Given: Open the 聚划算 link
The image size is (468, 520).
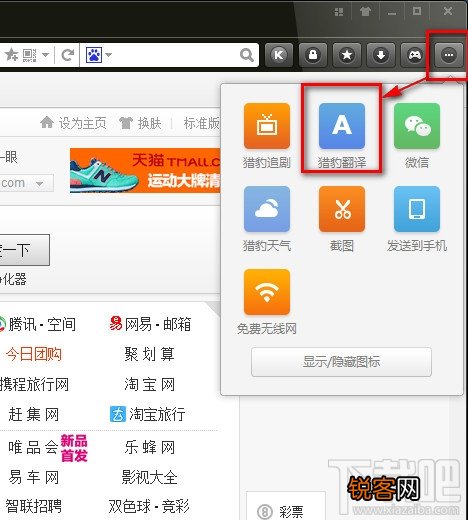Looking at the screenshot, I should pos(149,354).
